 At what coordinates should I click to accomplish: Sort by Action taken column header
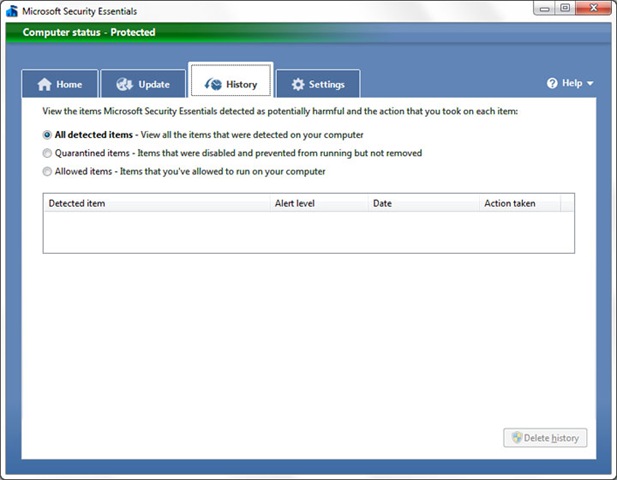click(x=520, y=203)
